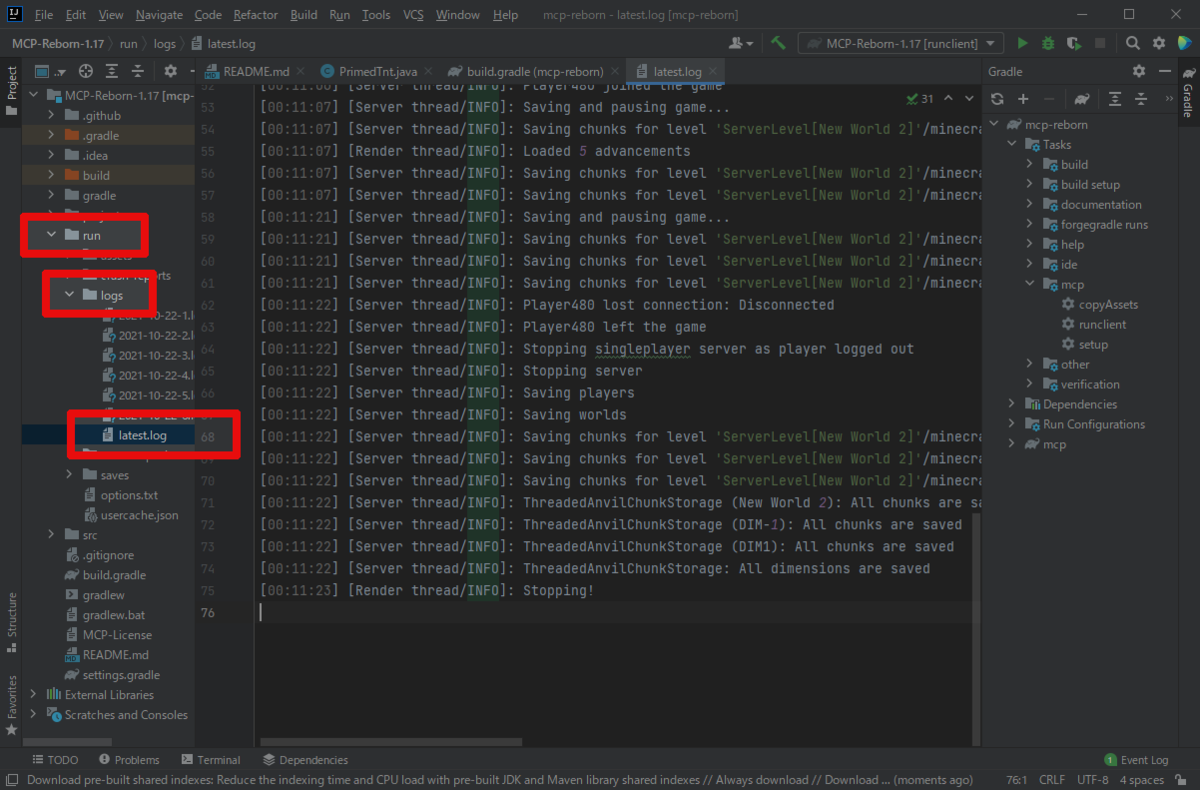Open gradlew.bat in the Project tree
Viewport: 1200px width, 790px height.
click(114, 615)
